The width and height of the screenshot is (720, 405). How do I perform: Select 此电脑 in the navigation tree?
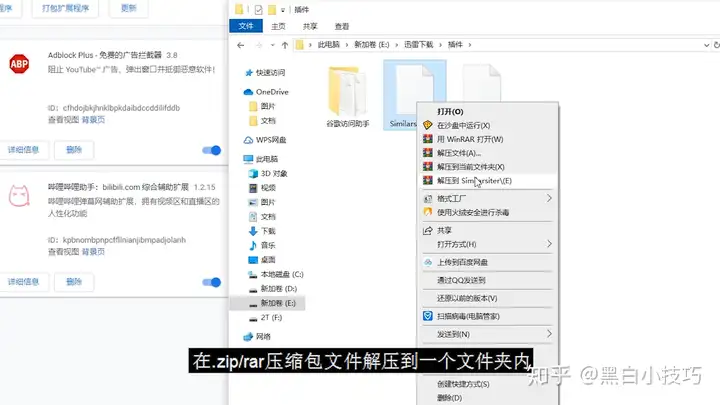260,159
